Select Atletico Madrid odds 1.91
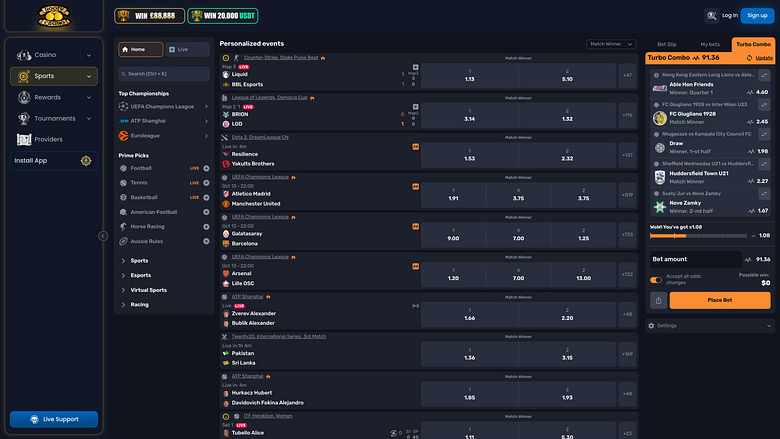 [453, 195]
